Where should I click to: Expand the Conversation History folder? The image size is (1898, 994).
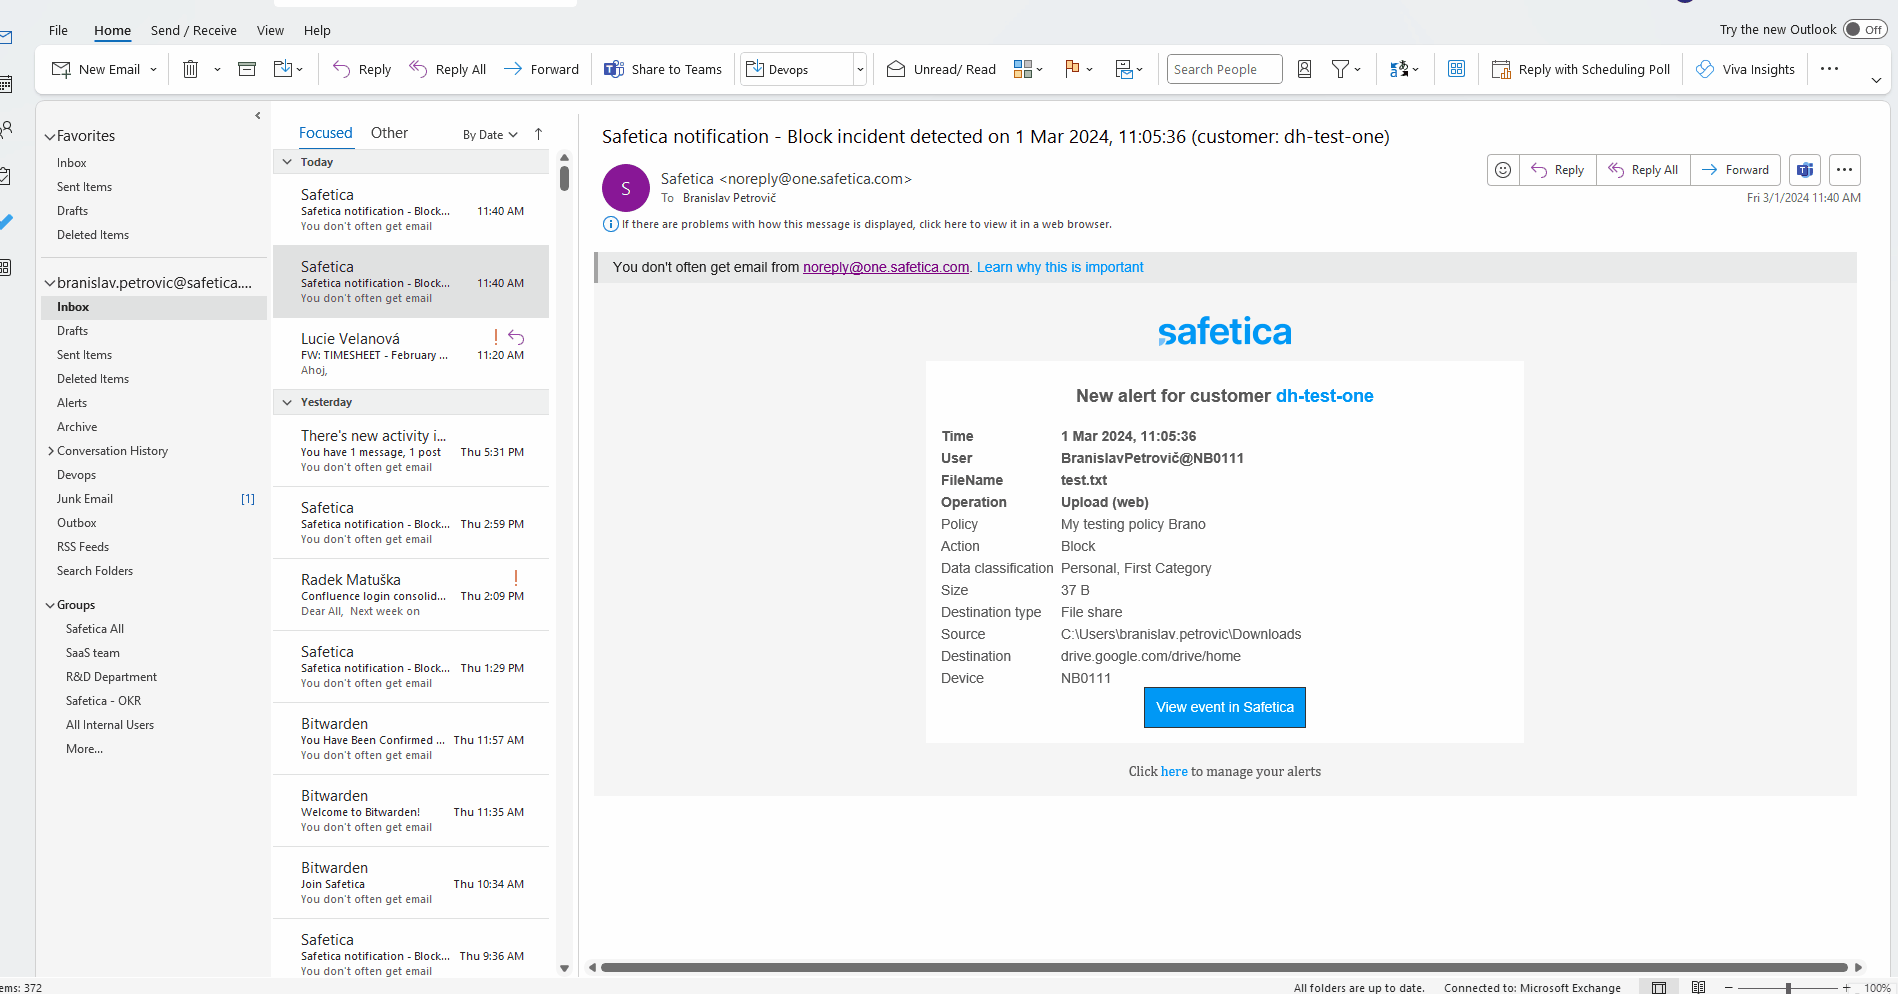51,451
